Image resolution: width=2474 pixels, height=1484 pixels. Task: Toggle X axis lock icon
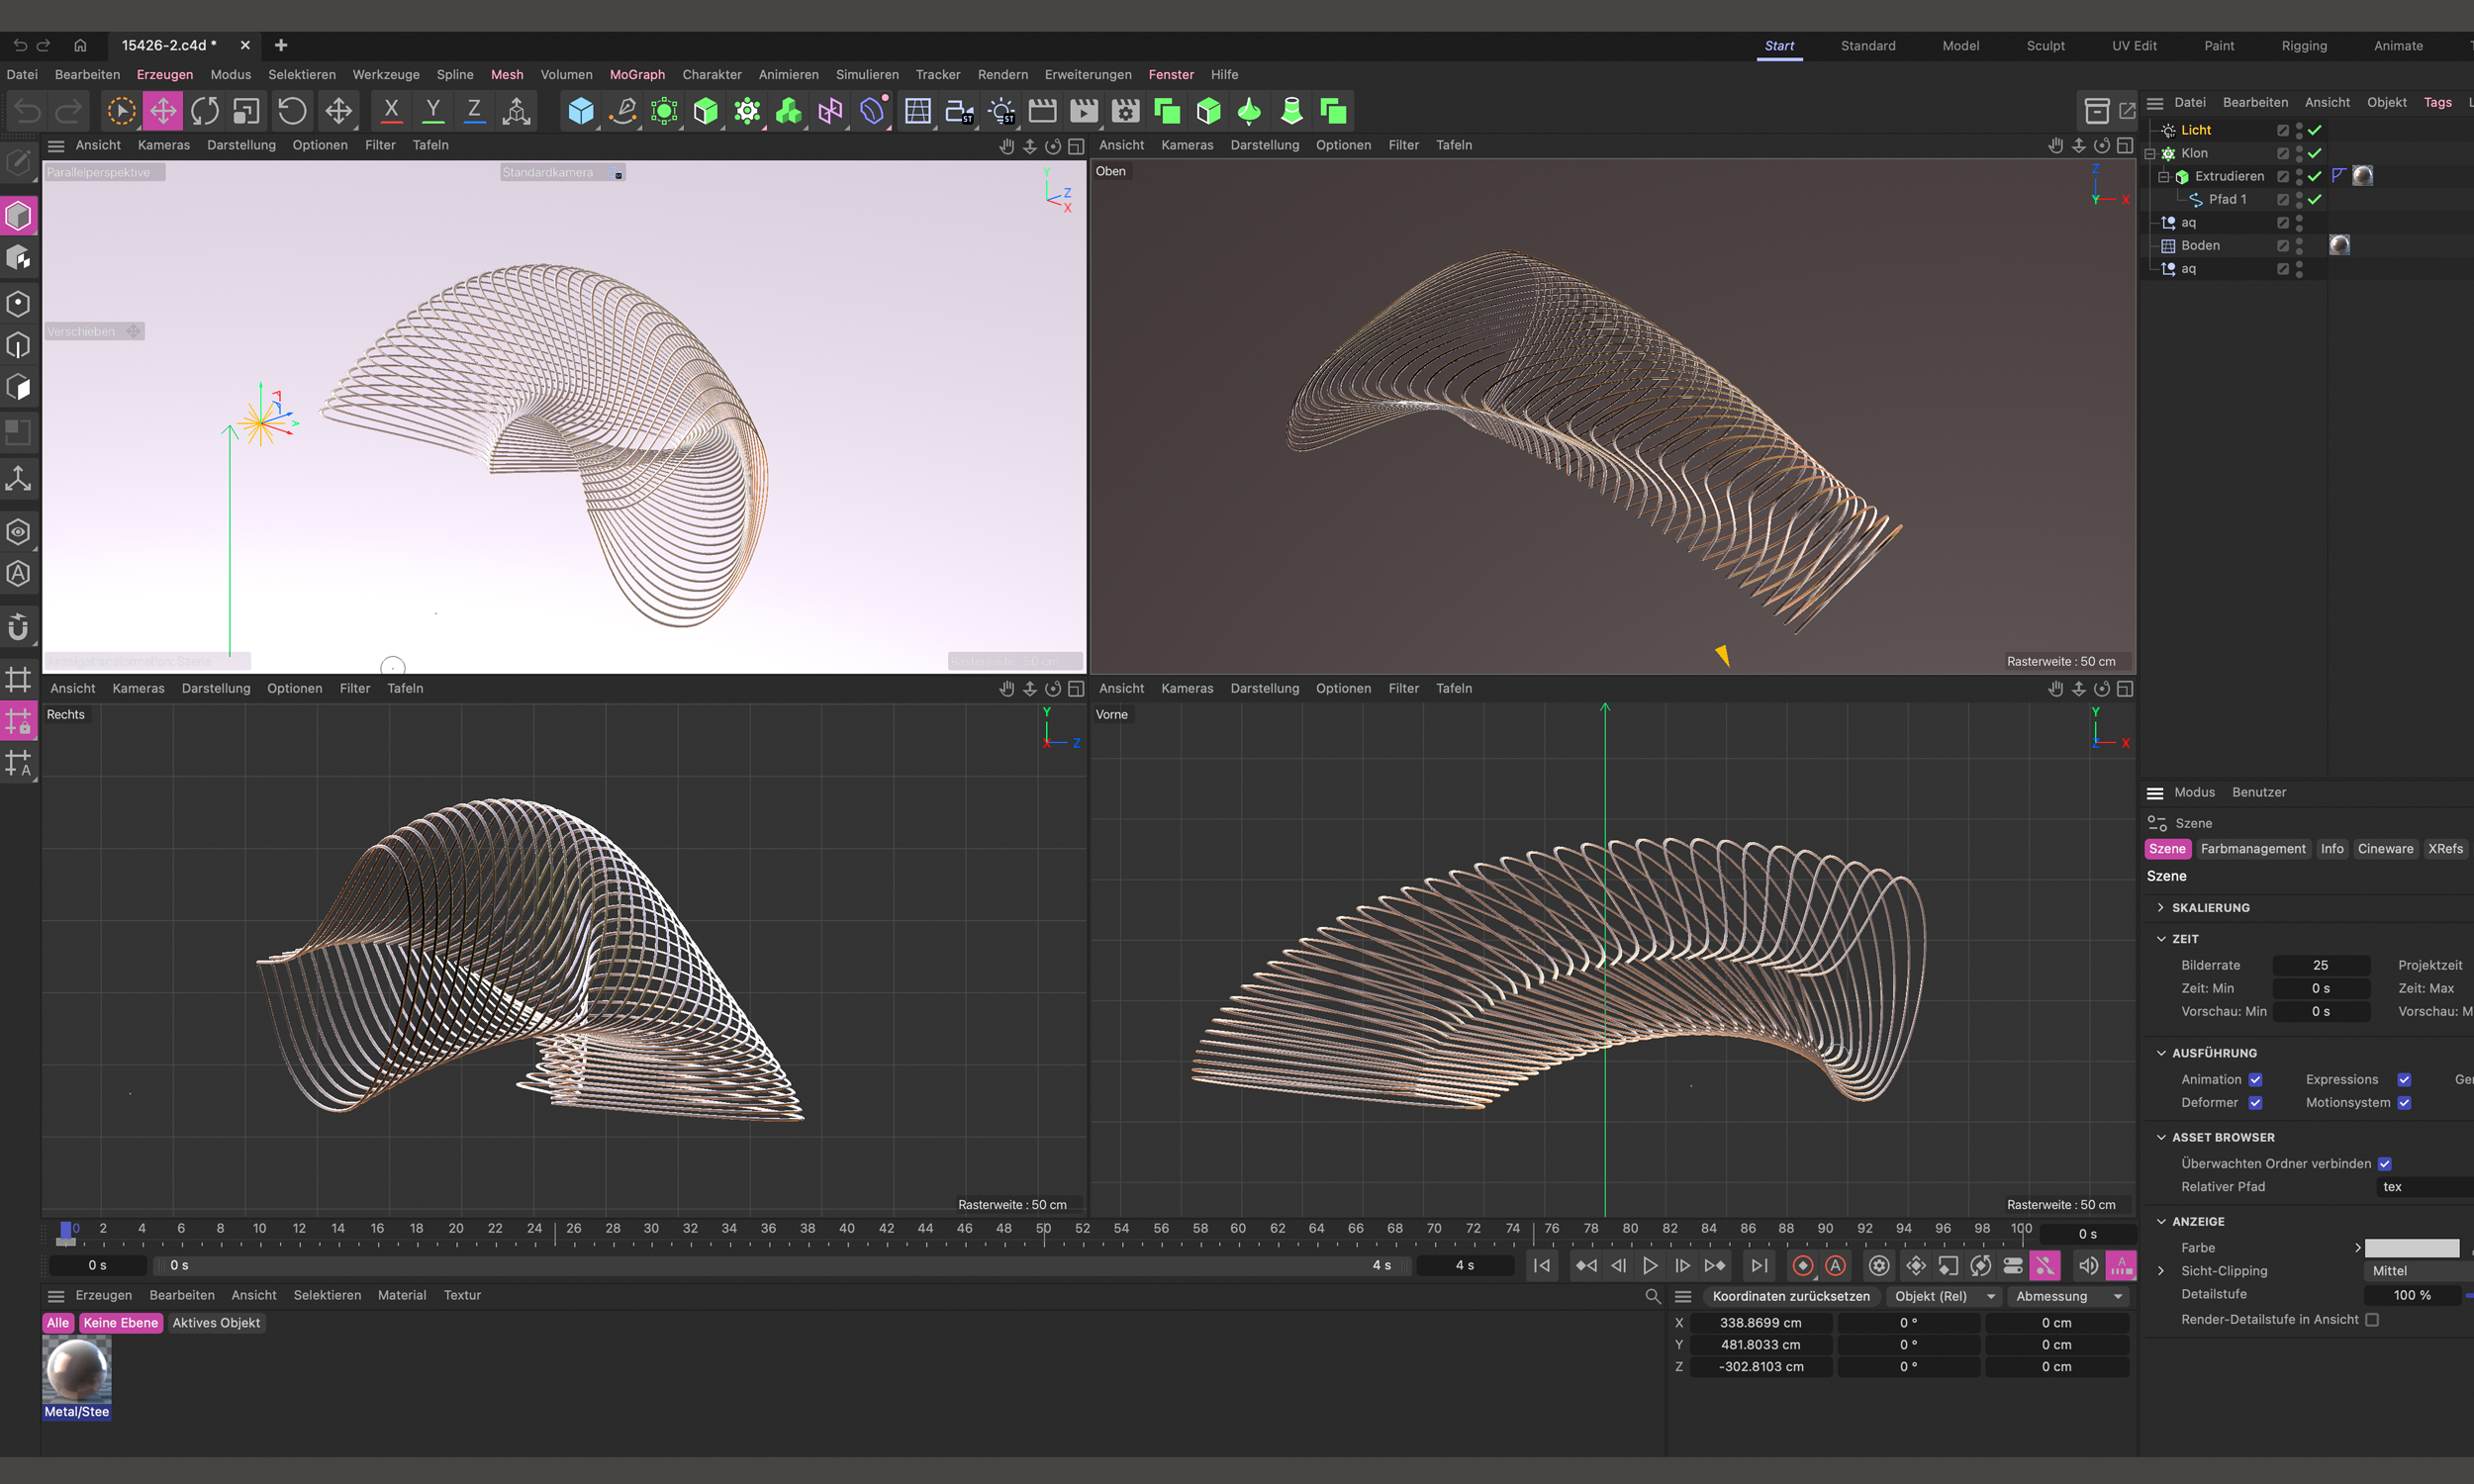tap(391, 111)
